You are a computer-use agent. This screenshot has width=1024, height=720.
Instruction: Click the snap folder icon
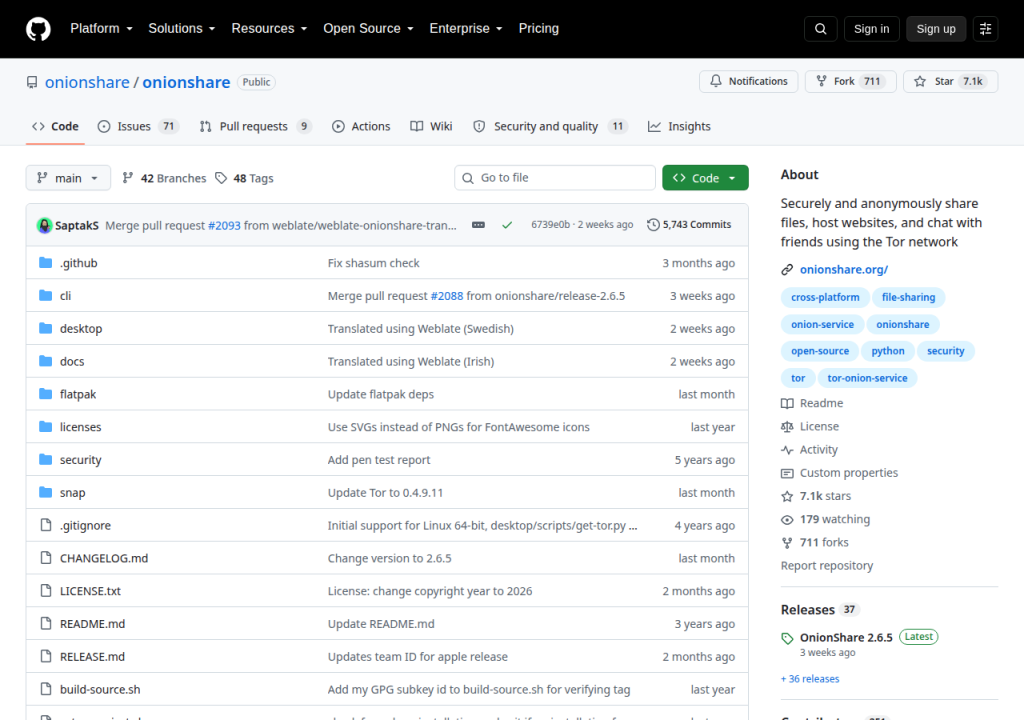pyautogui.click(x=45, y=492)
